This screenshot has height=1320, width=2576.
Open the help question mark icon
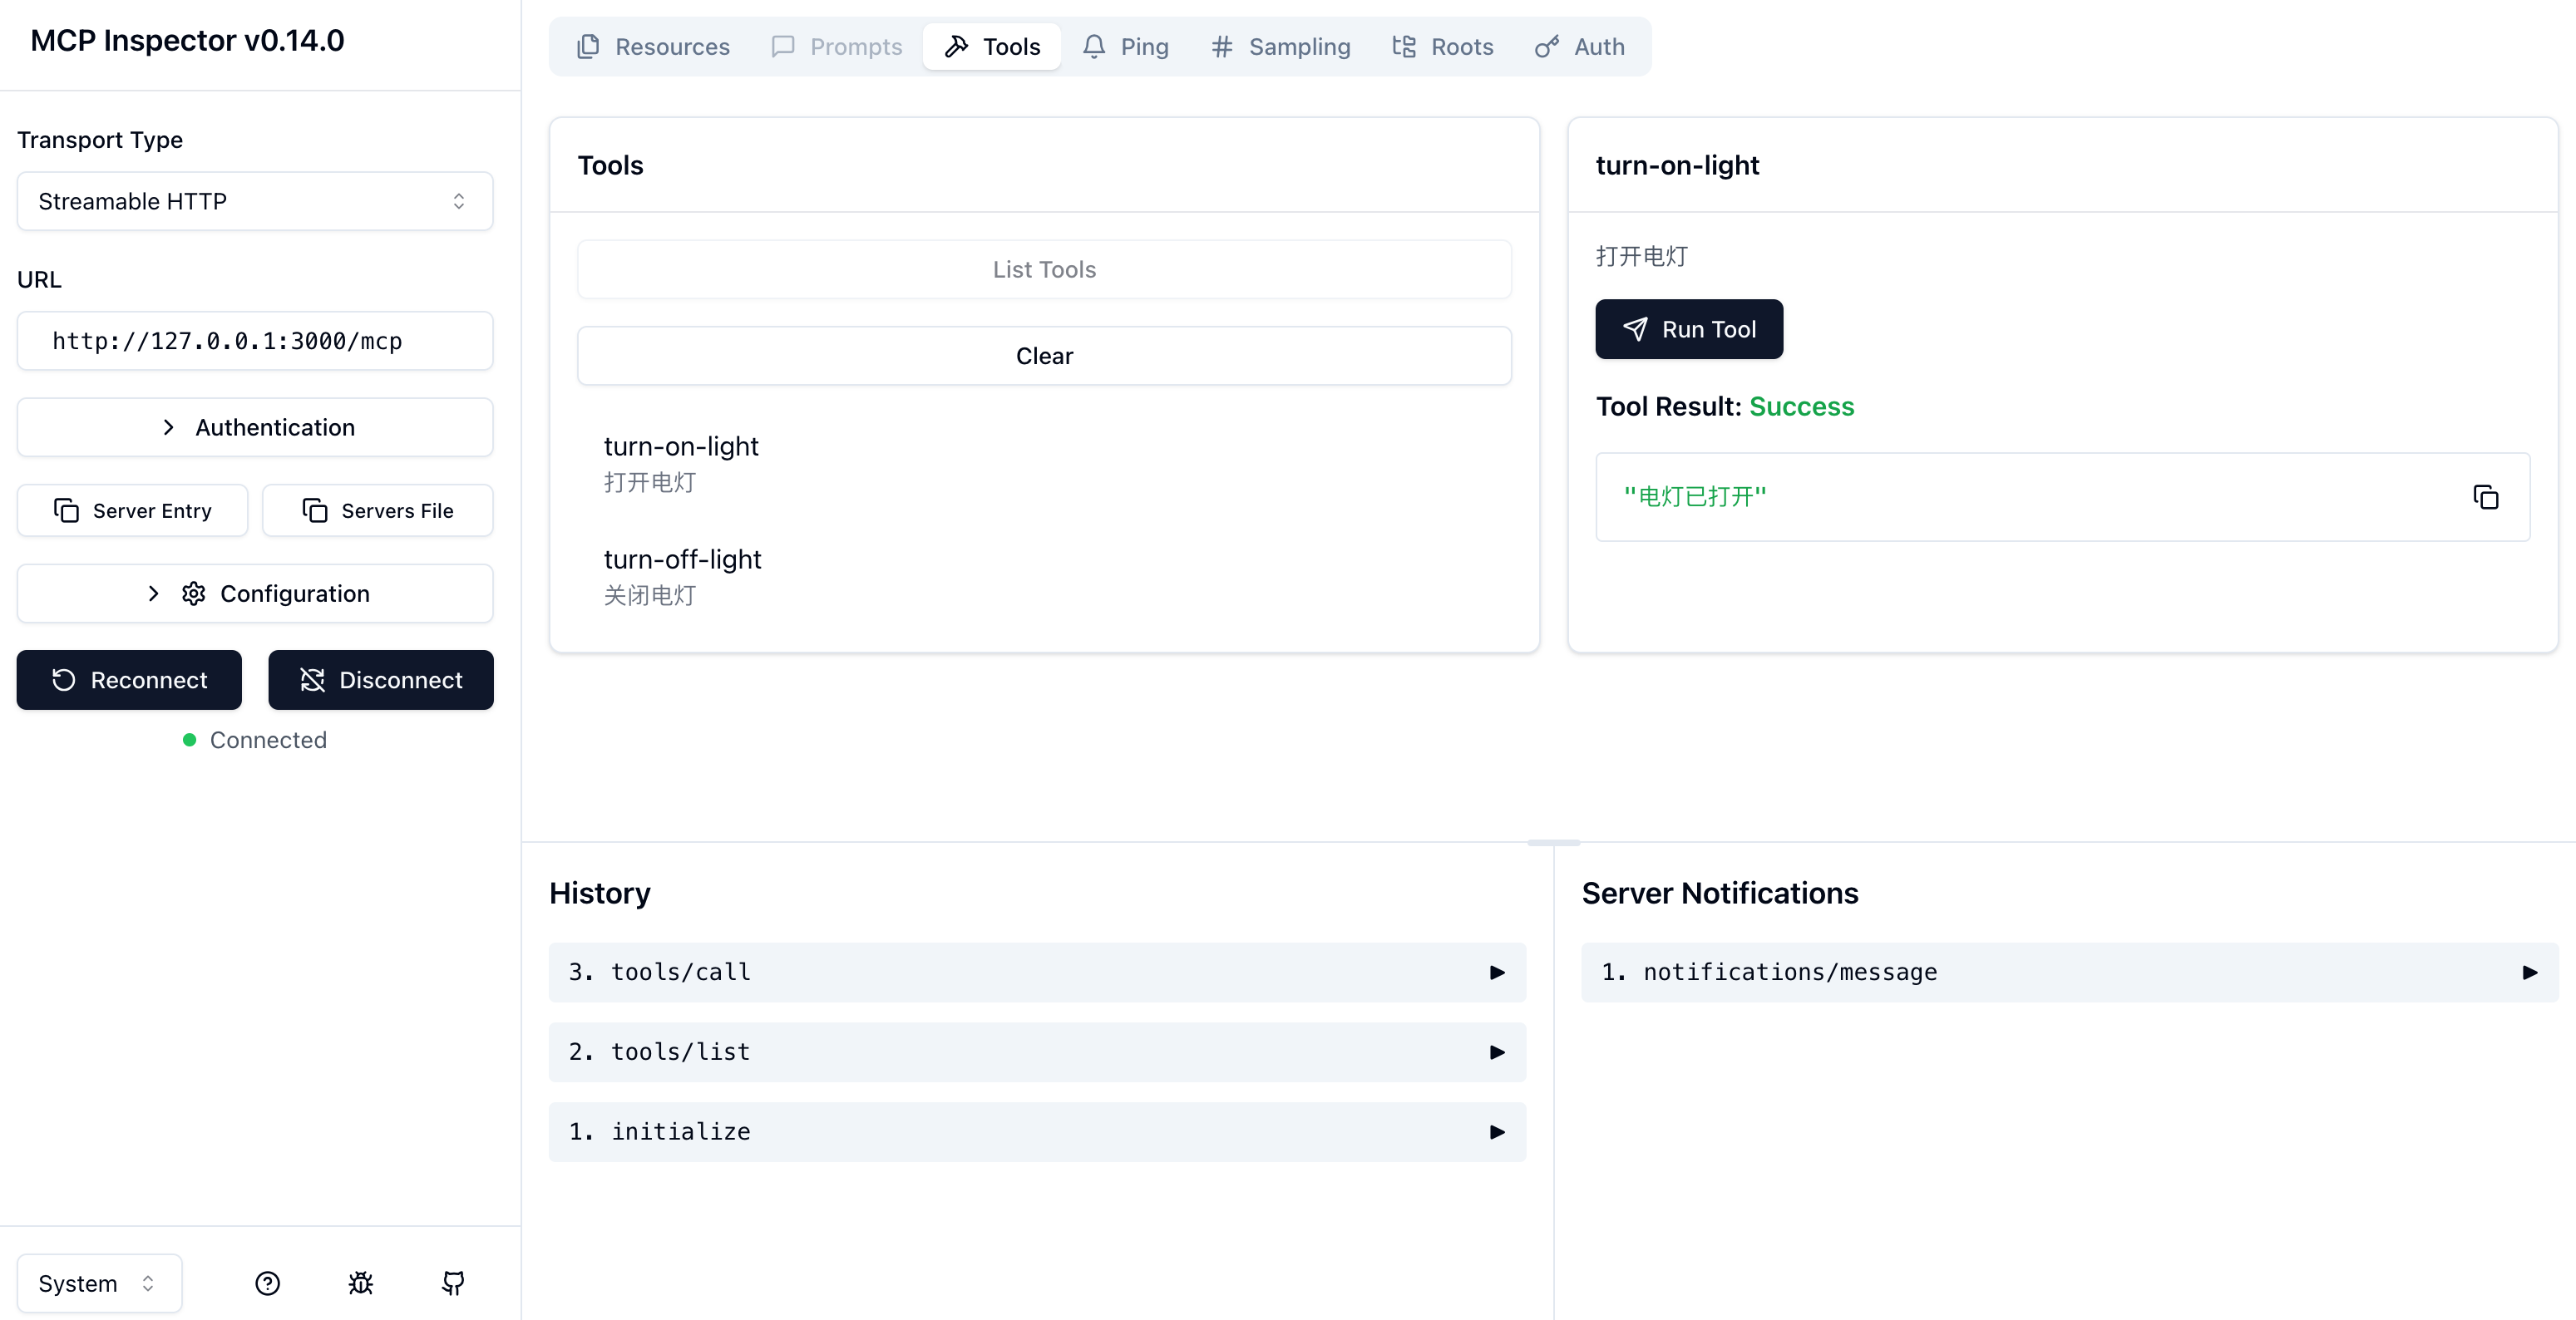[267, 1283]
